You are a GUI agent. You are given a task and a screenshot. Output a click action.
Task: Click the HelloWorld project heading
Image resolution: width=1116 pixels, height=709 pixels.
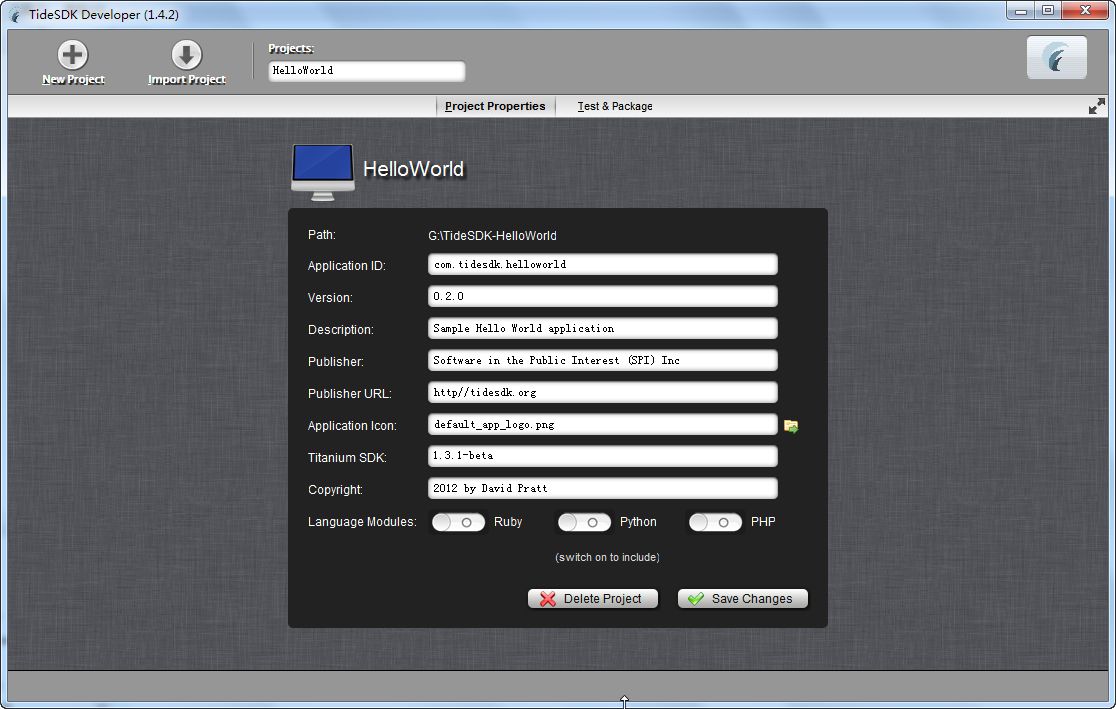tap(414, 169)
